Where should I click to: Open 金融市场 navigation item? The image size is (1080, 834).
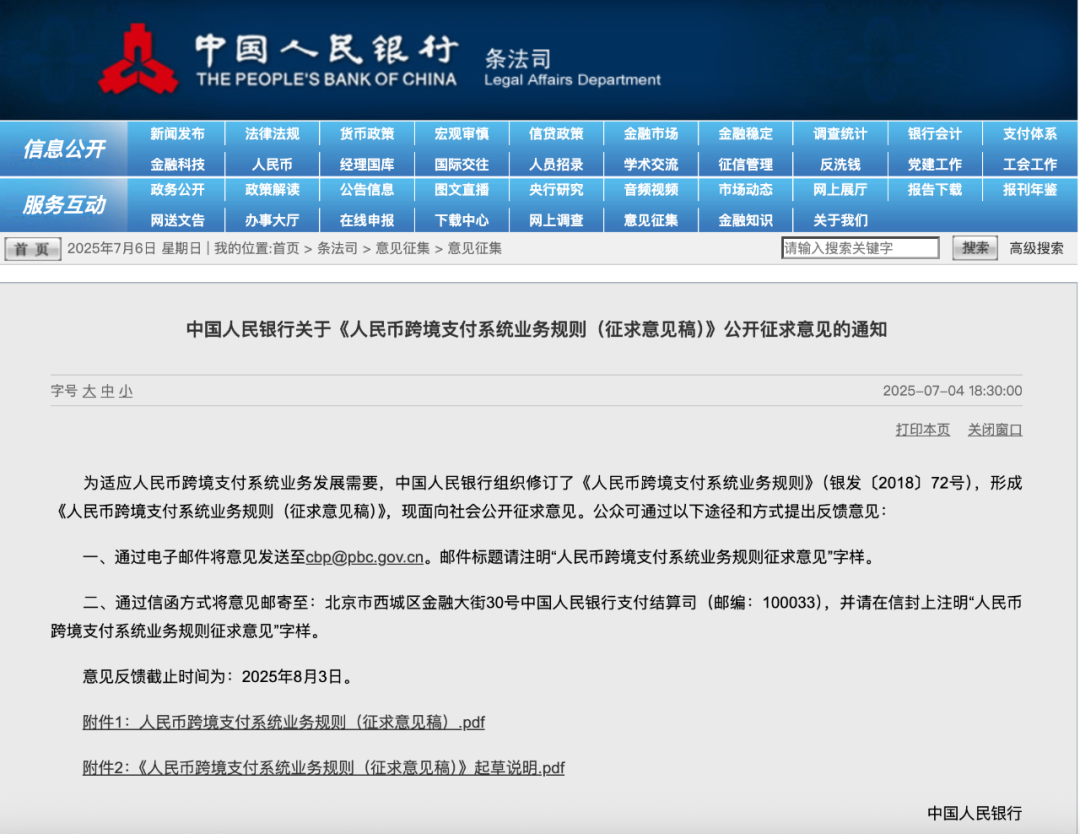pyautogui.click(x=651, y=134)
